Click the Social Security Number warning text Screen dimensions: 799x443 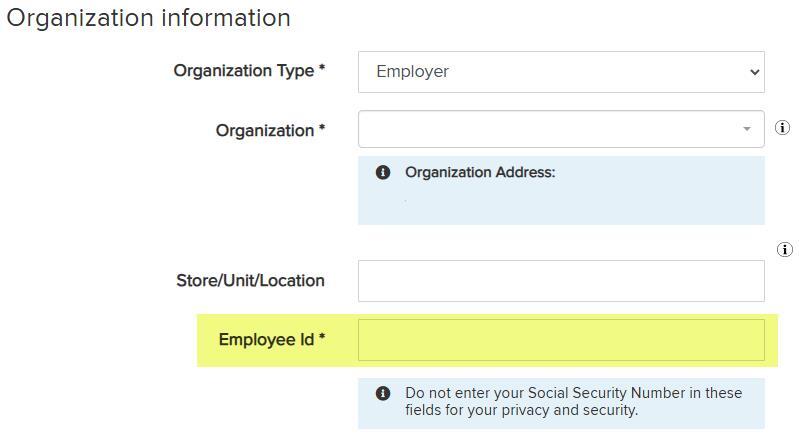pyautogui.click(x=573, y=401)
